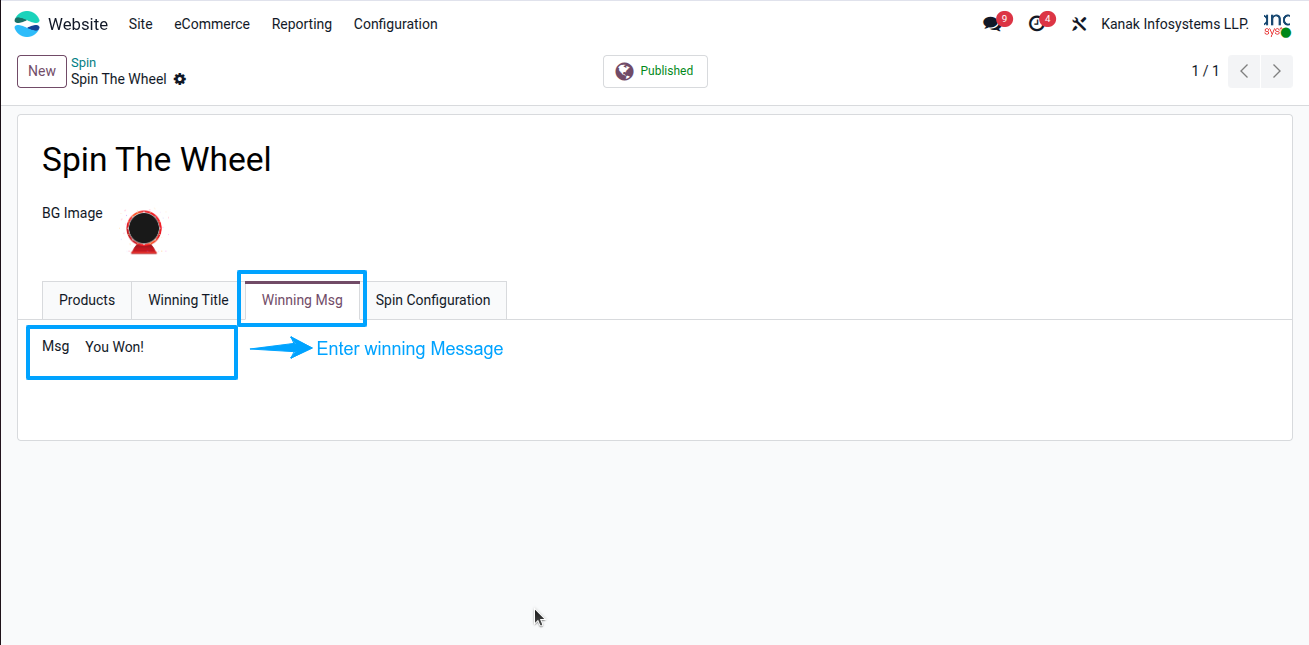This screenshot has height=645, width=1309.
Task: Expand the Reporting menu
Action: (302, 24)
